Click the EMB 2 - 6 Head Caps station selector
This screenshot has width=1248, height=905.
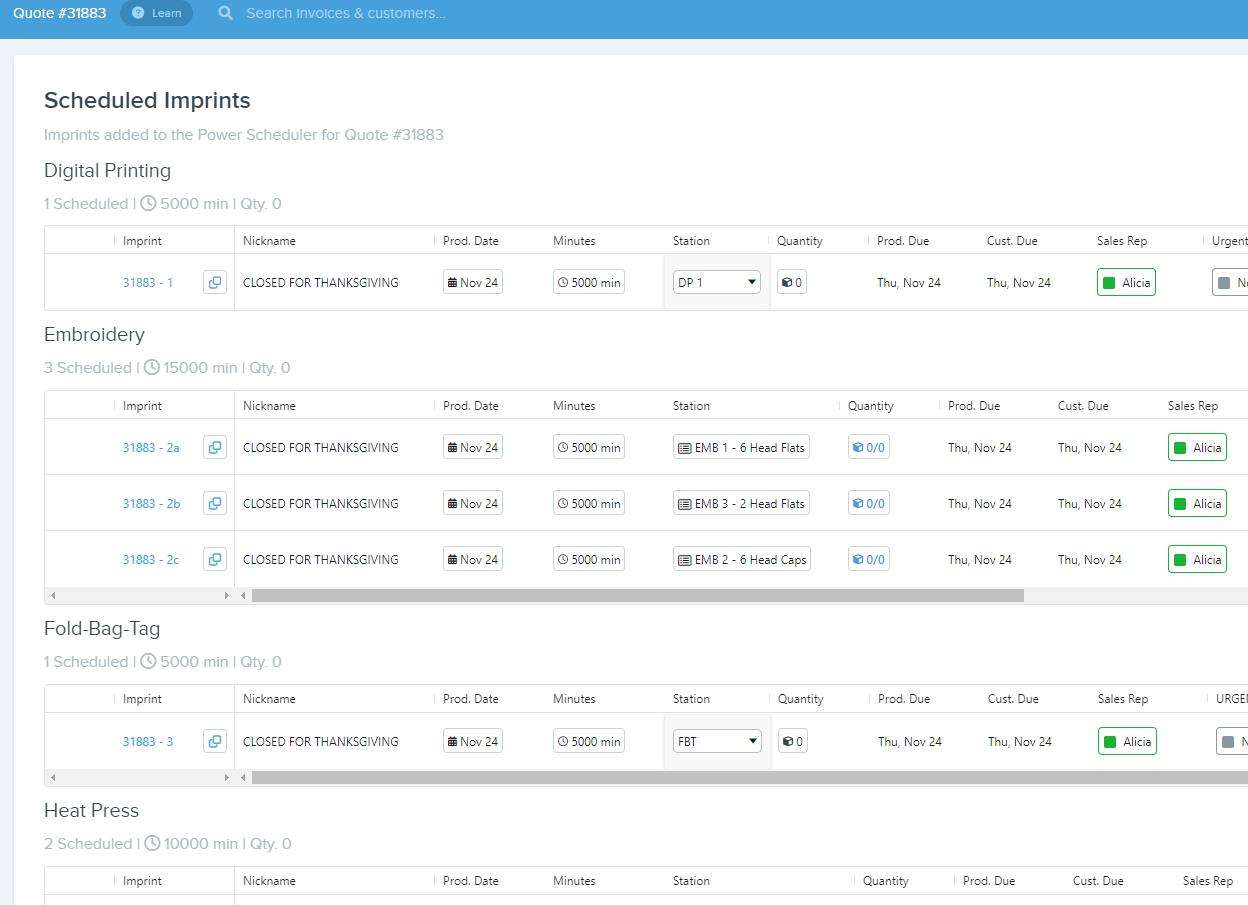pos(742,559)
